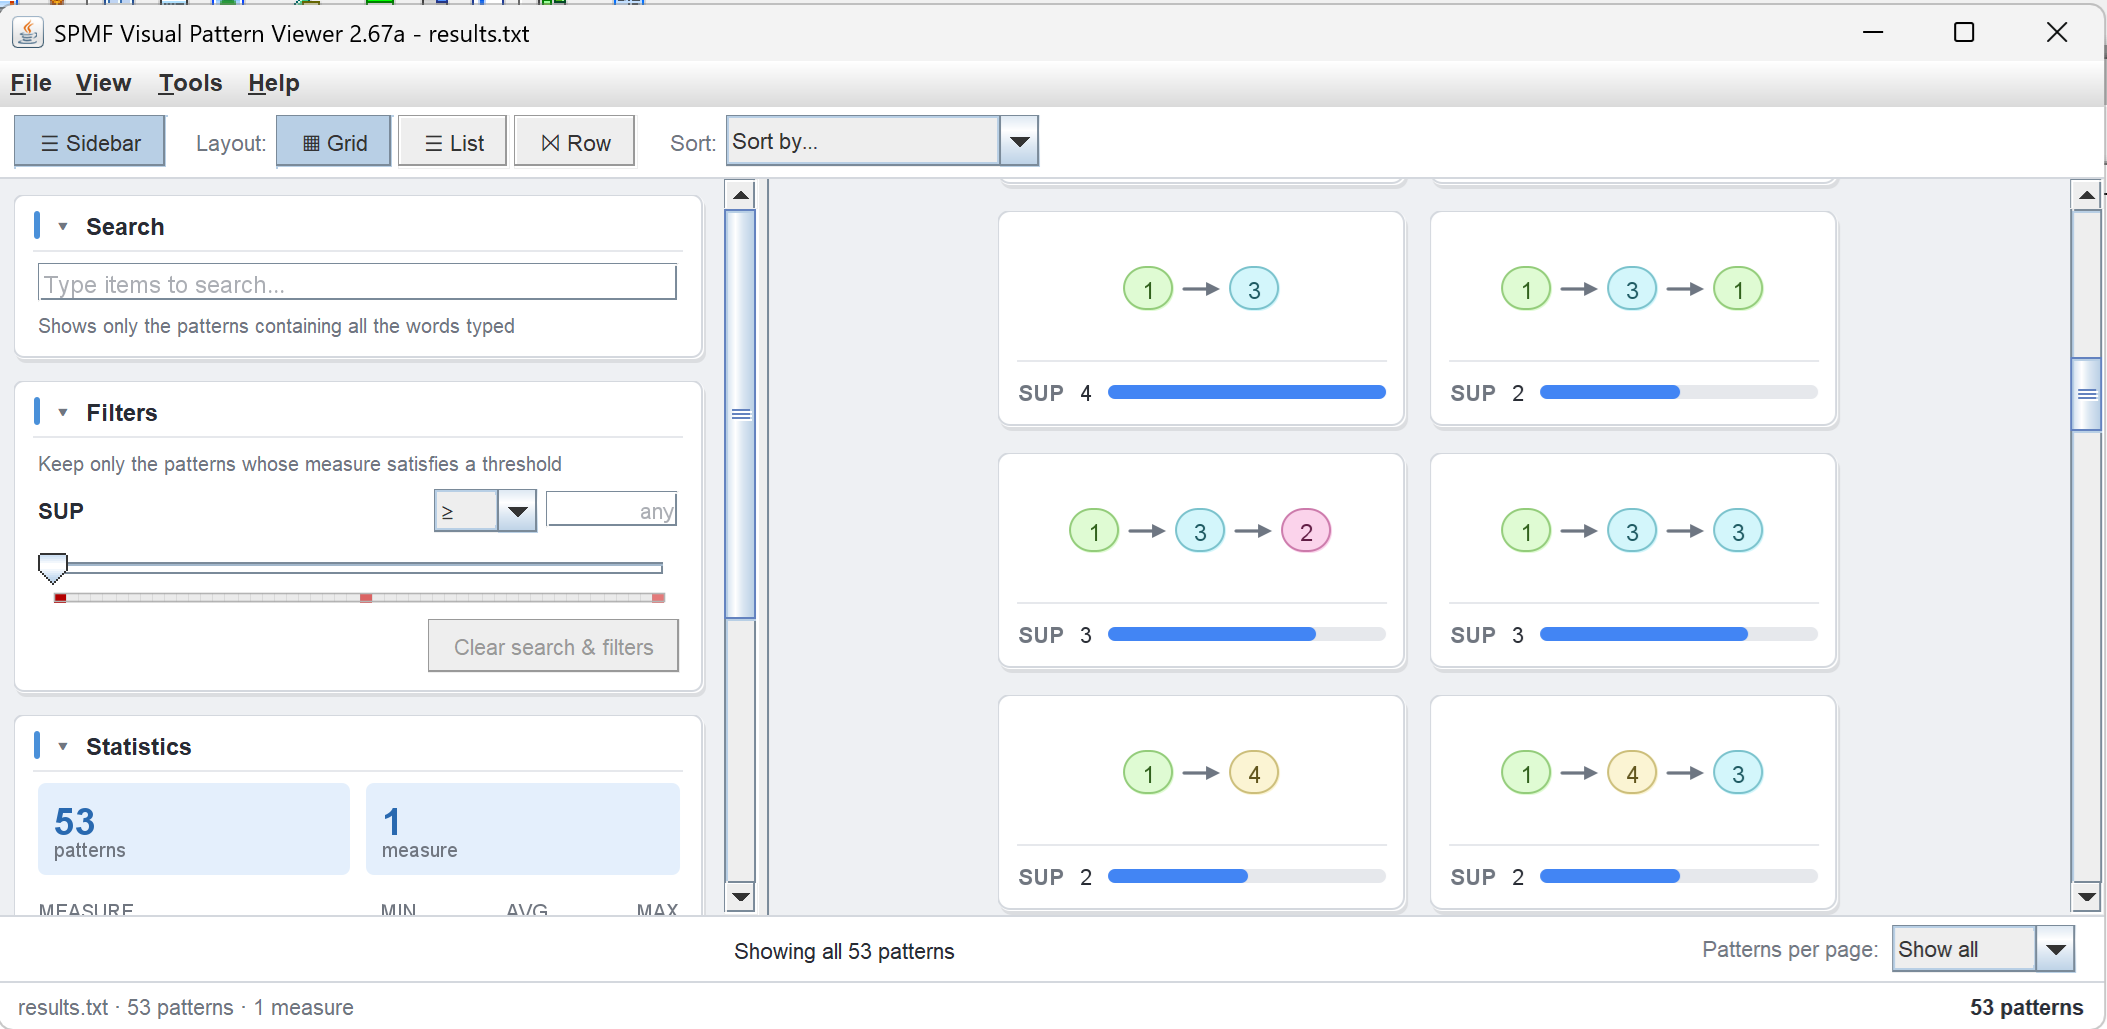Click the 1 measure statistics tile
Screen dimensions: 2107x1029
coord(522,829)
